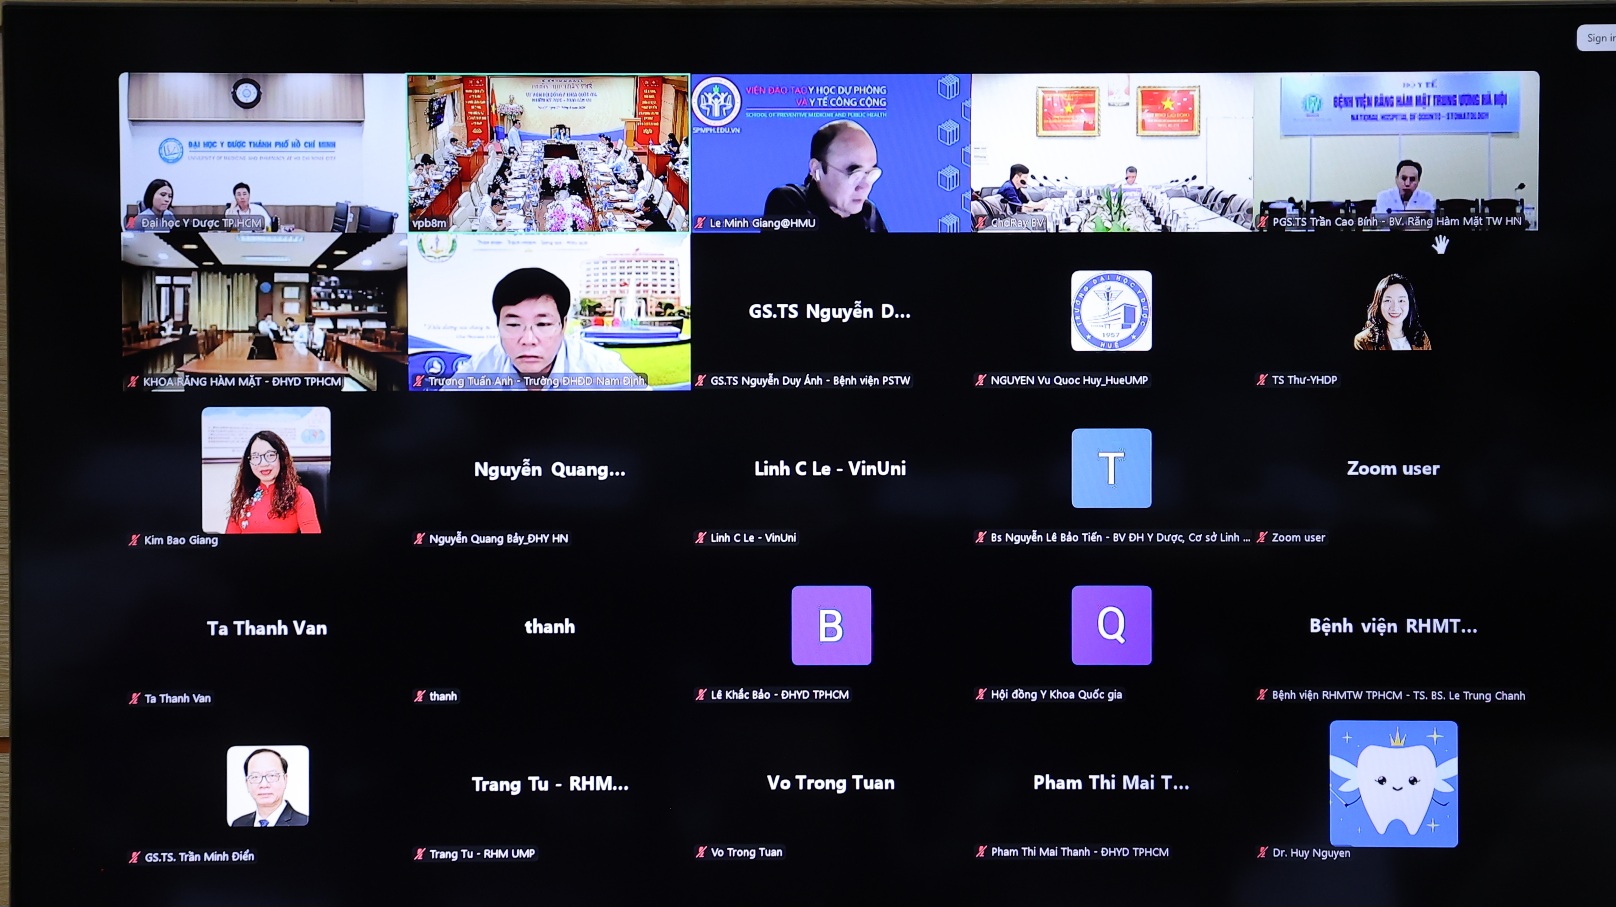Select PGS.TS Trần Cao Bính's video tile
This screenshot has width=1616, height=907.
[x=1396, y=151]
